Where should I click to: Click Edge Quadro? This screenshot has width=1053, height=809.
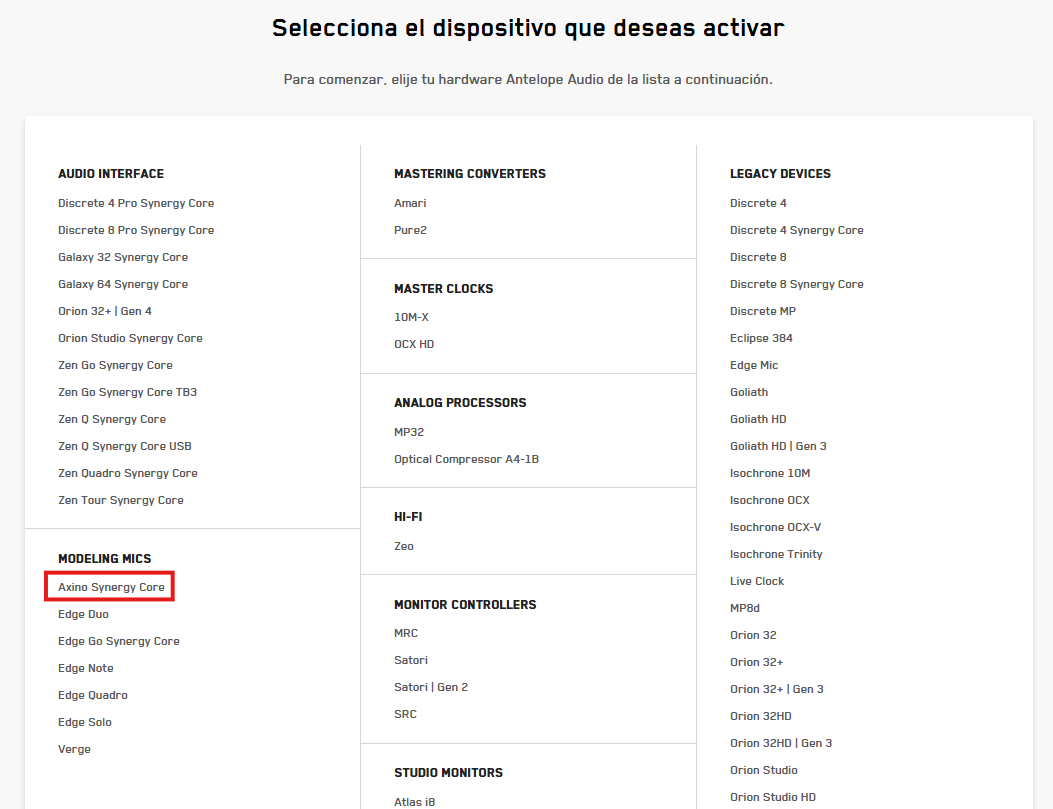[x=93, y=695]
